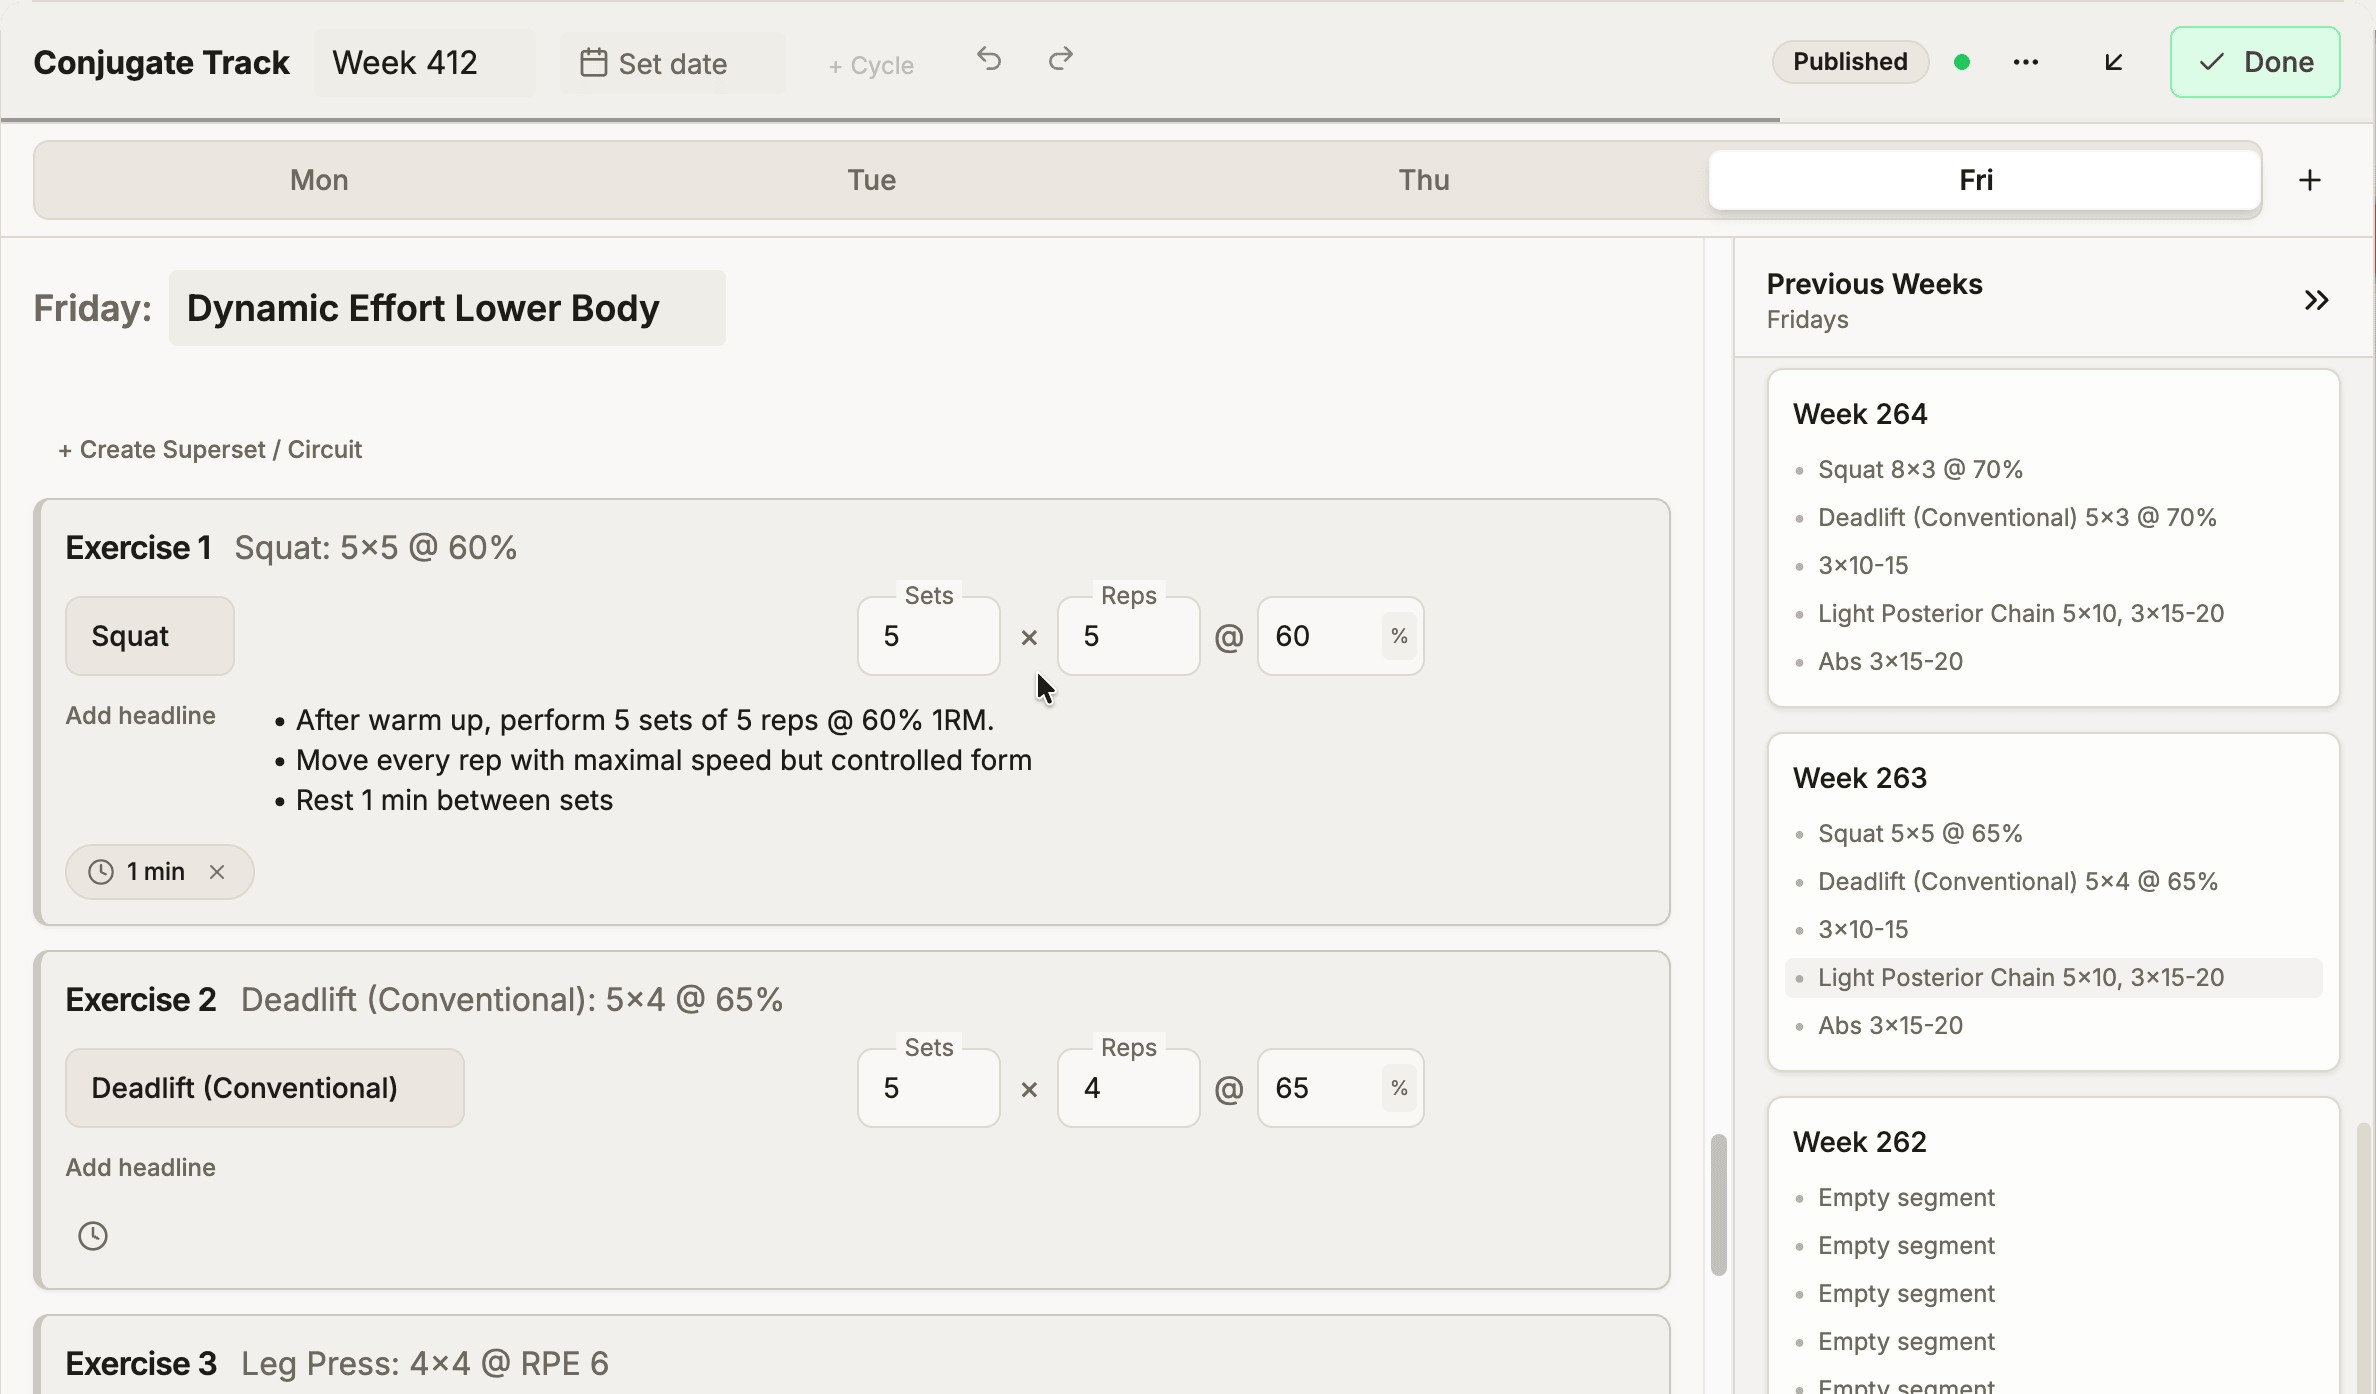Click Add headline under Deadlift
Screen dimensions: 2376x1394
tap(141, 1168)
